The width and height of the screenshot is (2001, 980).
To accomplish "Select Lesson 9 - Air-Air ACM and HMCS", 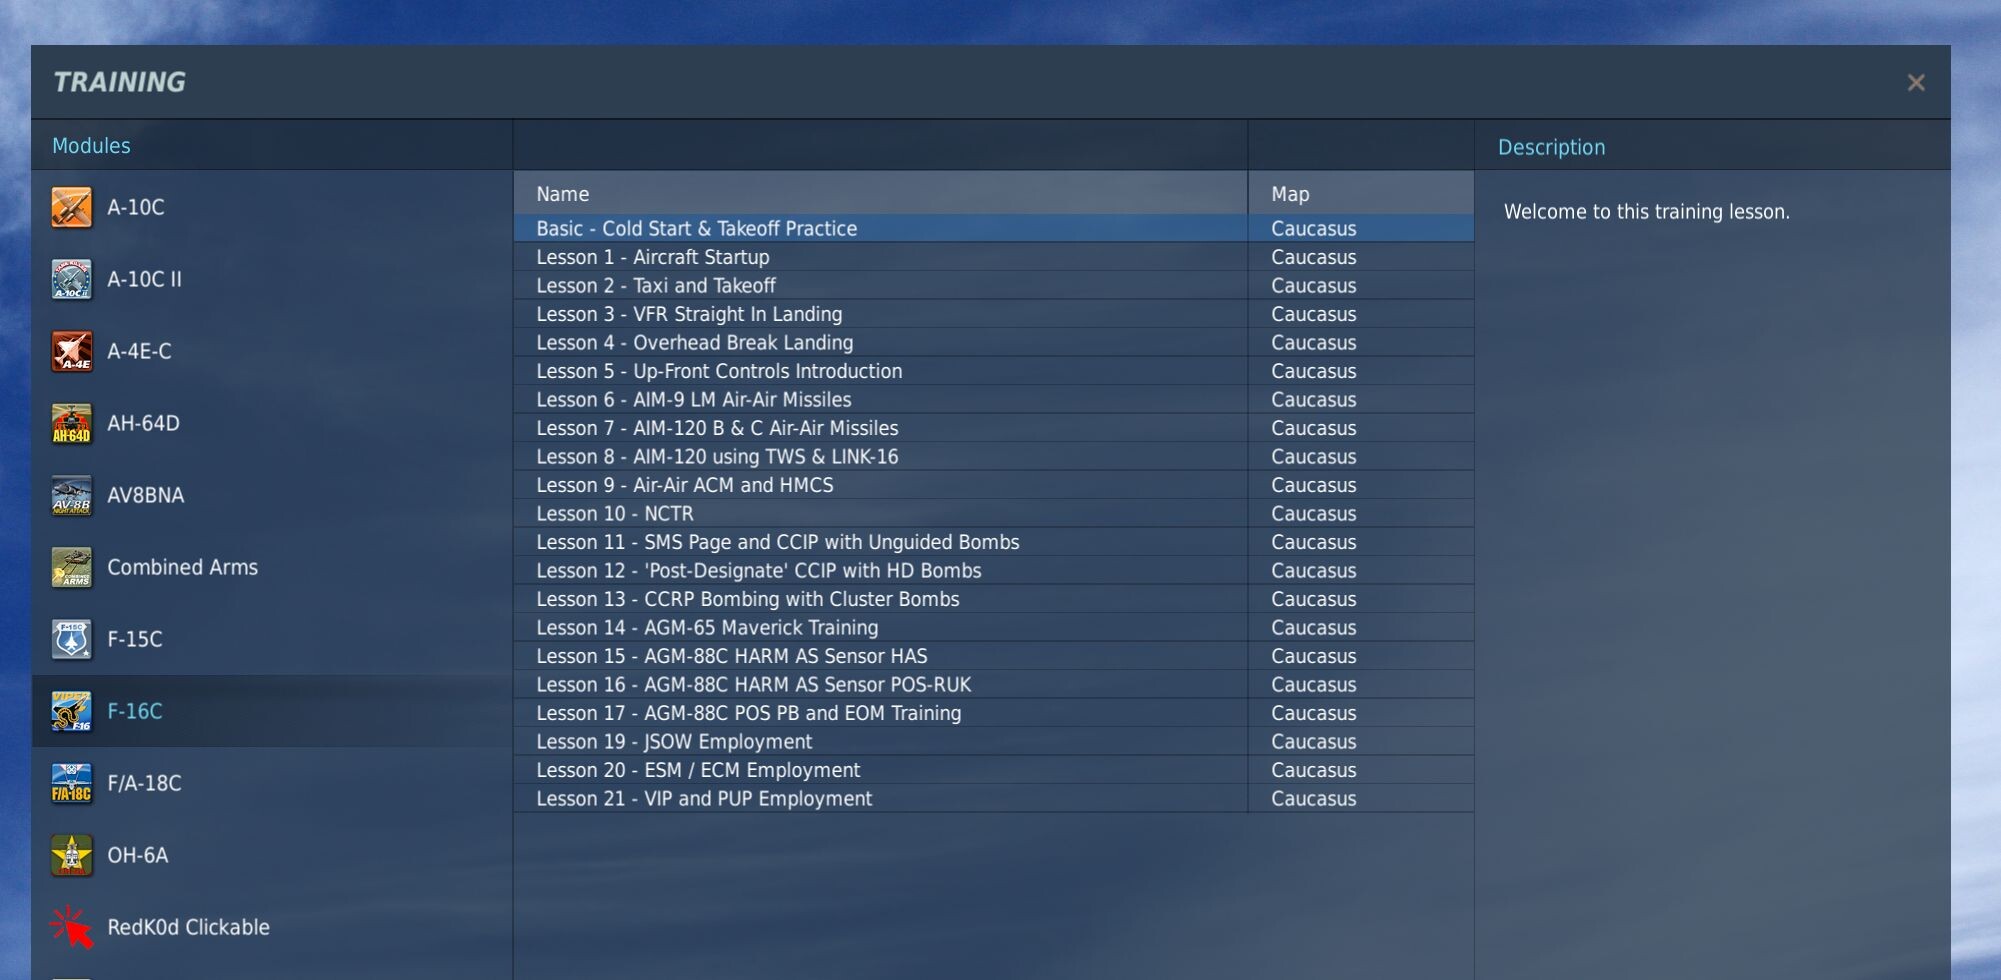I will click(x=881, y=485).
